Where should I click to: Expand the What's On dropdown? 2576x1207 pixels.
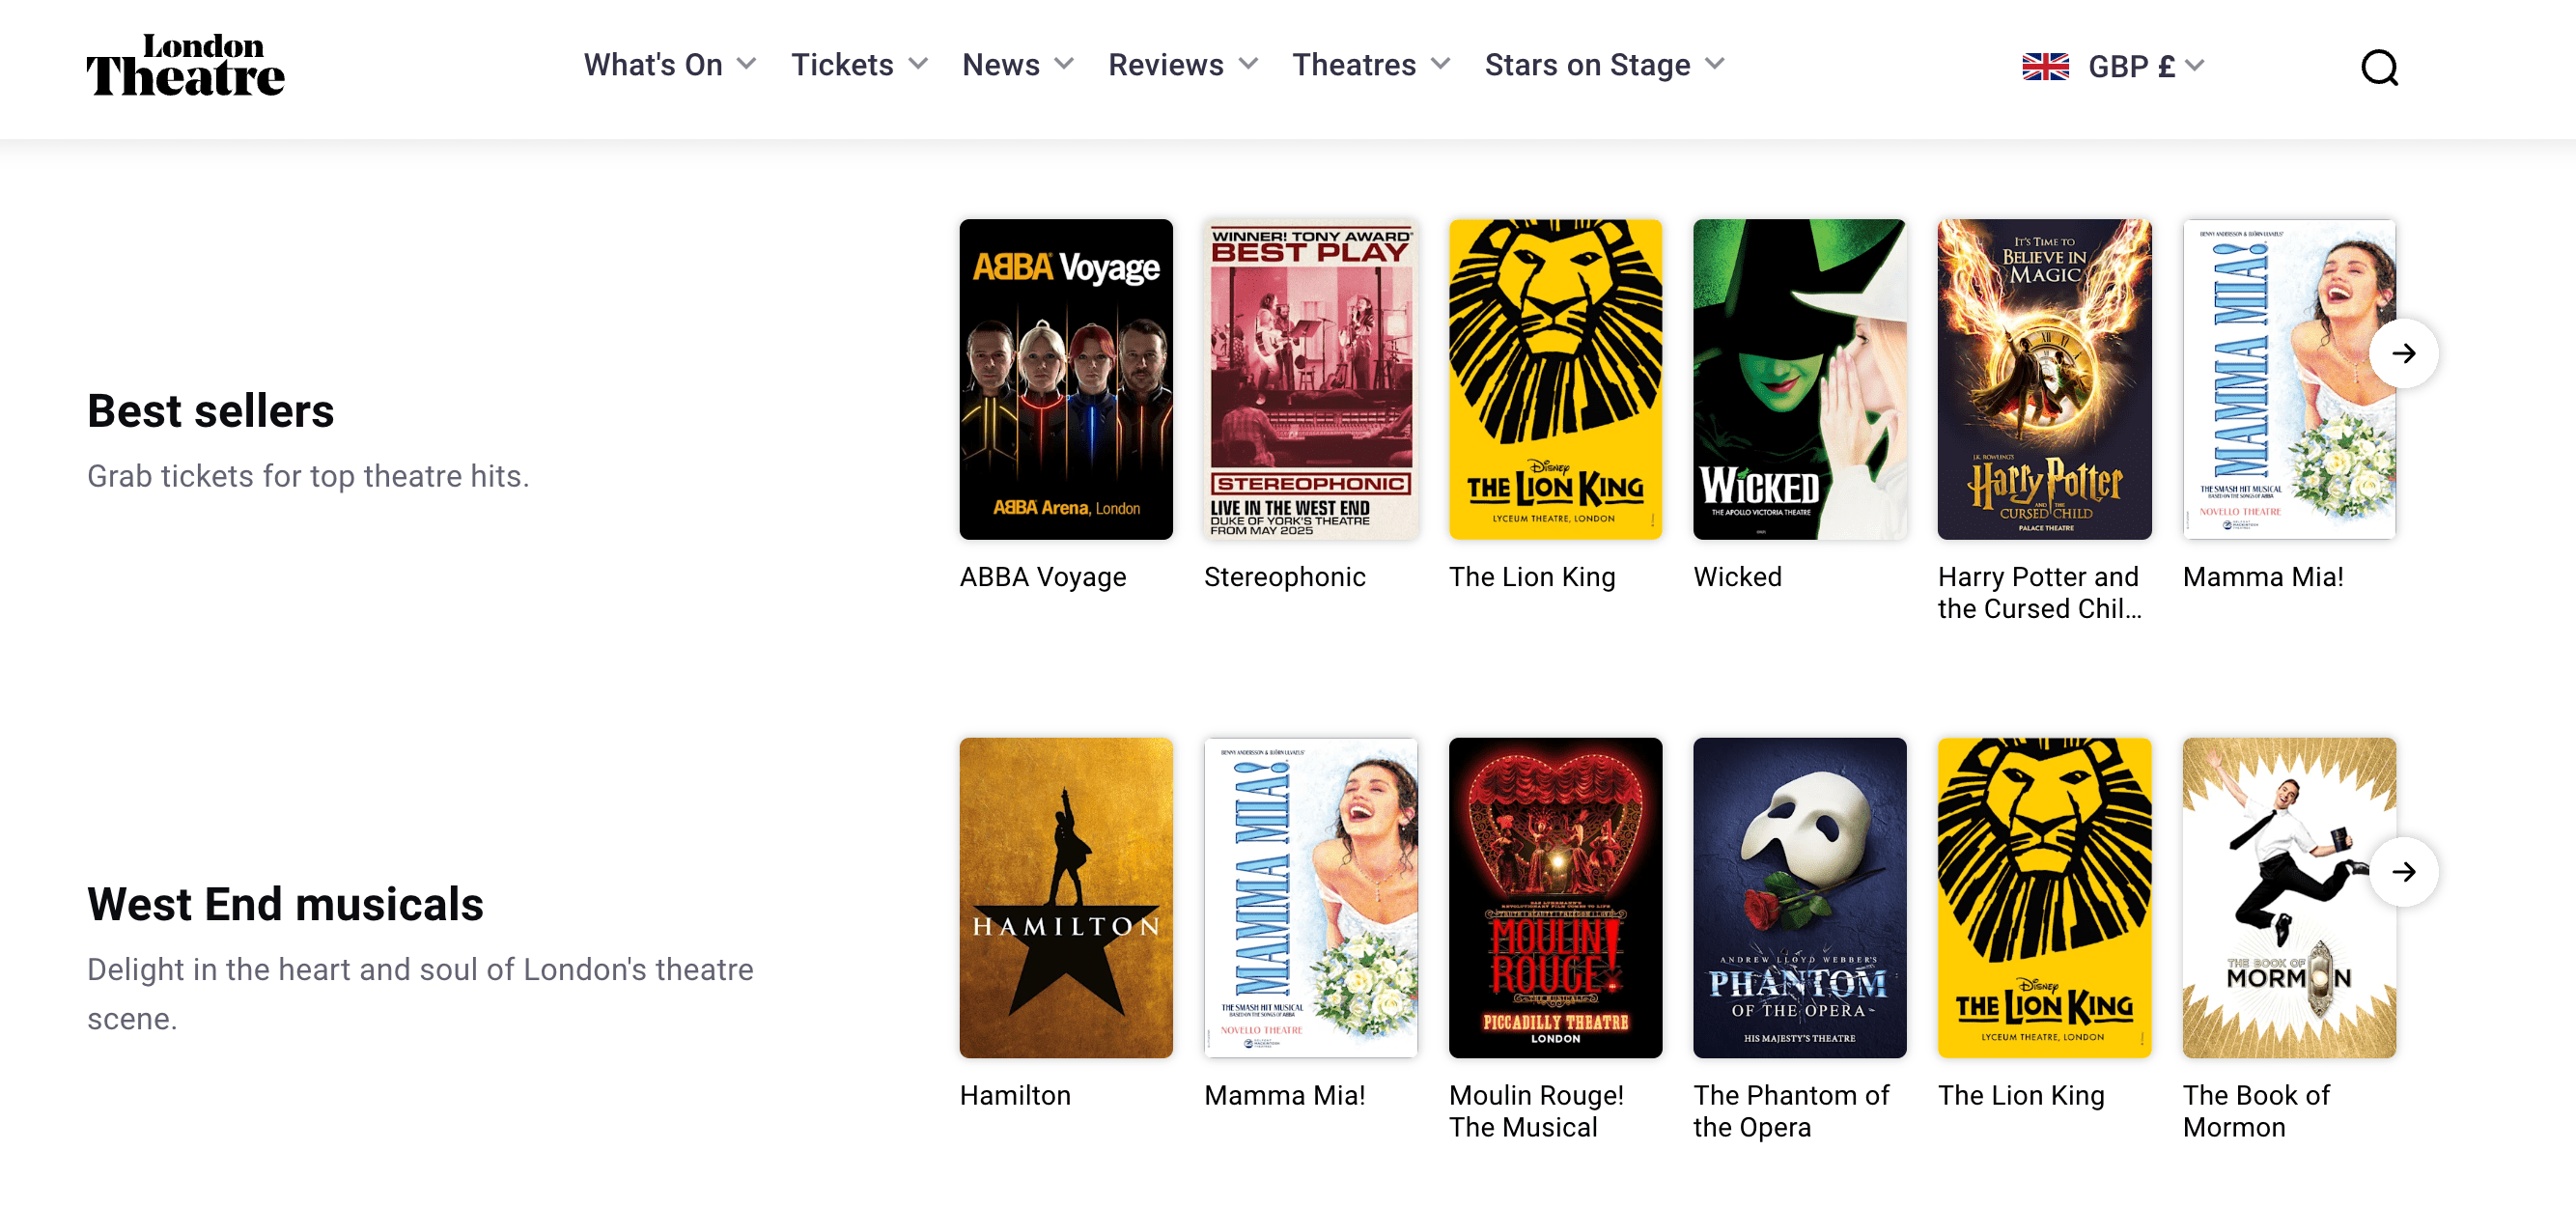pyautogui.click(x=670, y=65)
